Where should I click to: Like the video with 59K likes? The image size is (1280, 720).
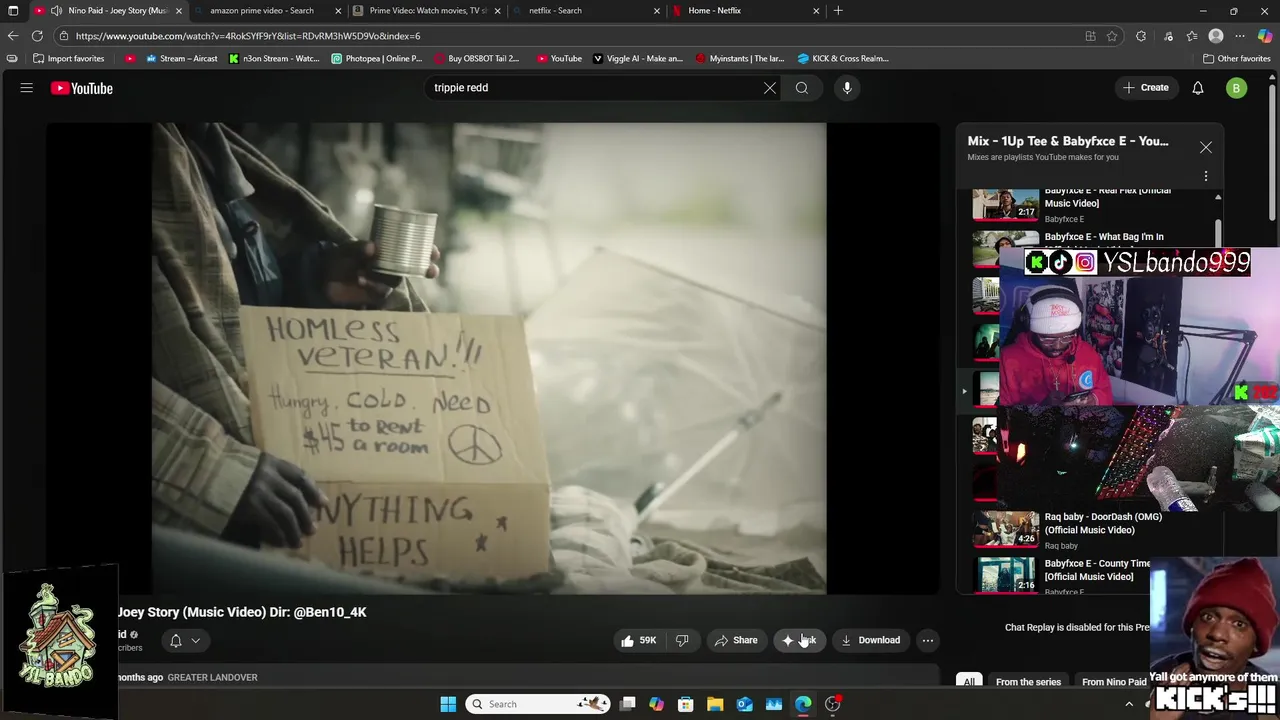(638, 640)
